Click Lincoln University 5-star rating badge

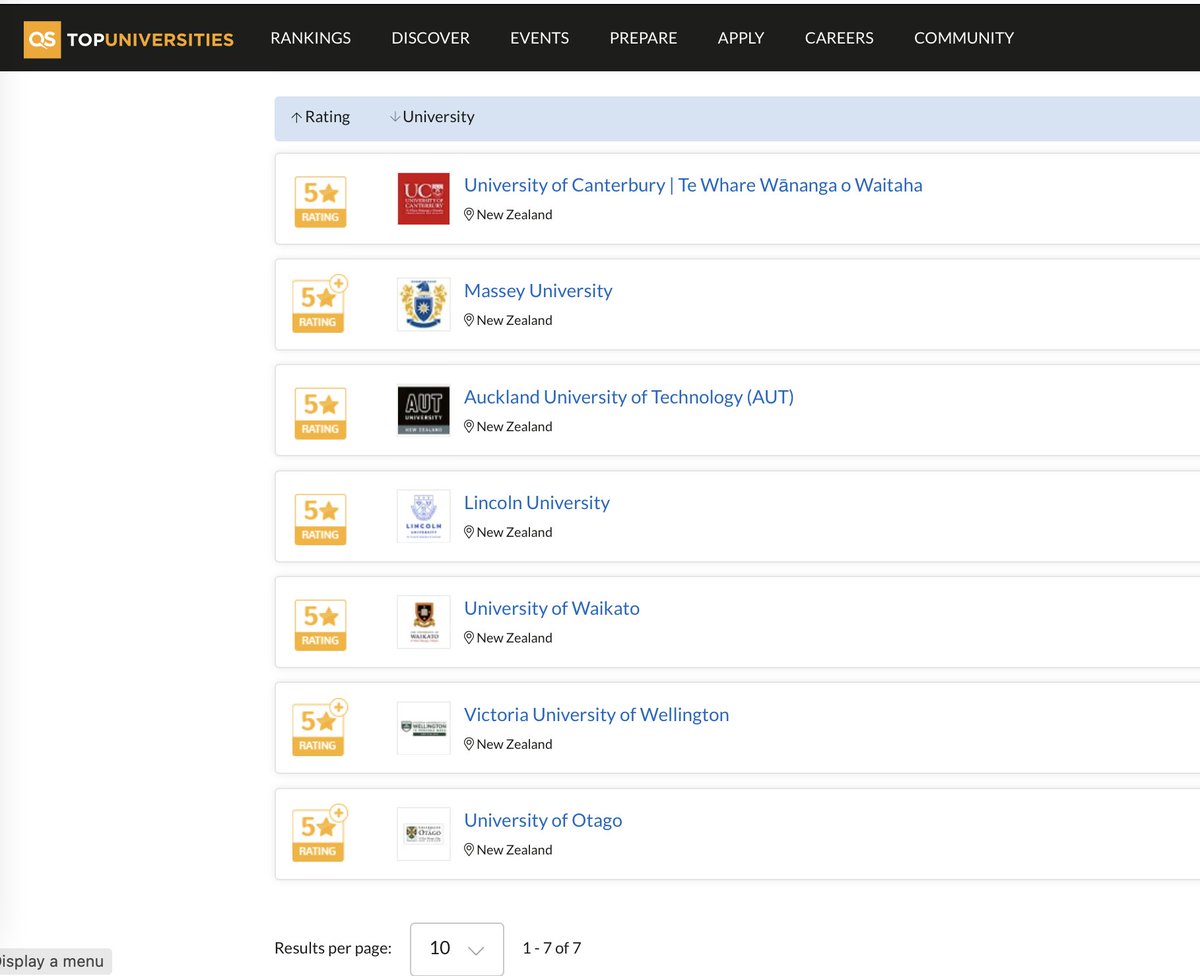(320, 519)
